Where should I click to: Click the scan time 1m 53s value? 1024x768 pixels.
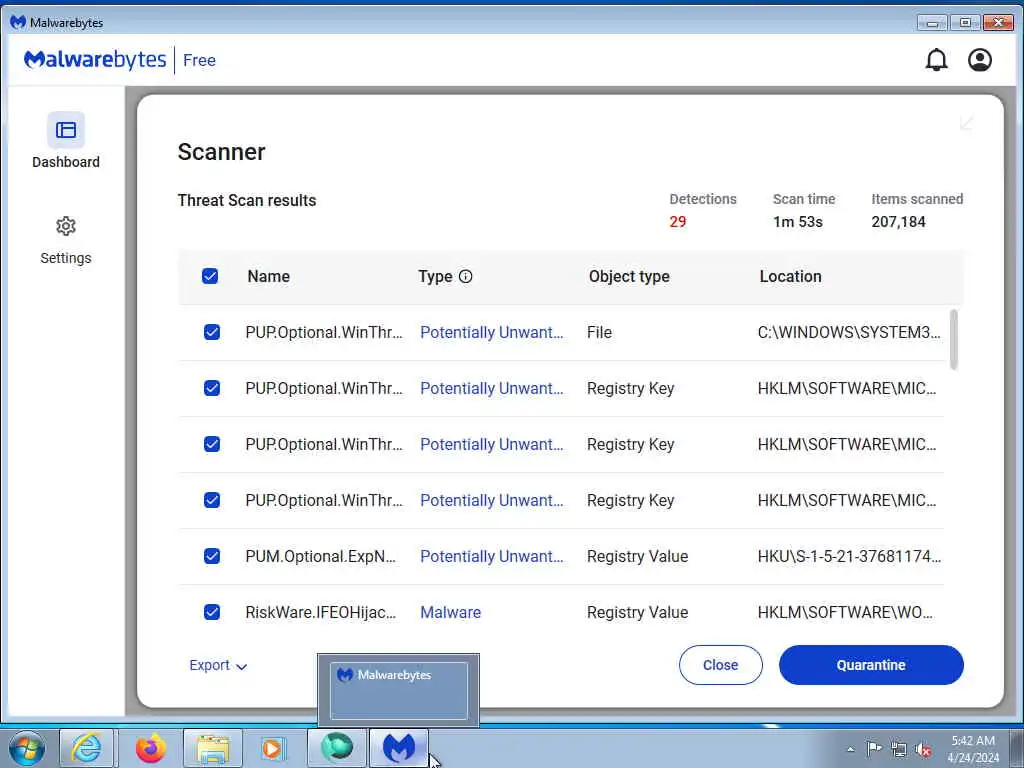pyautogui.click(x=797, y=222)
